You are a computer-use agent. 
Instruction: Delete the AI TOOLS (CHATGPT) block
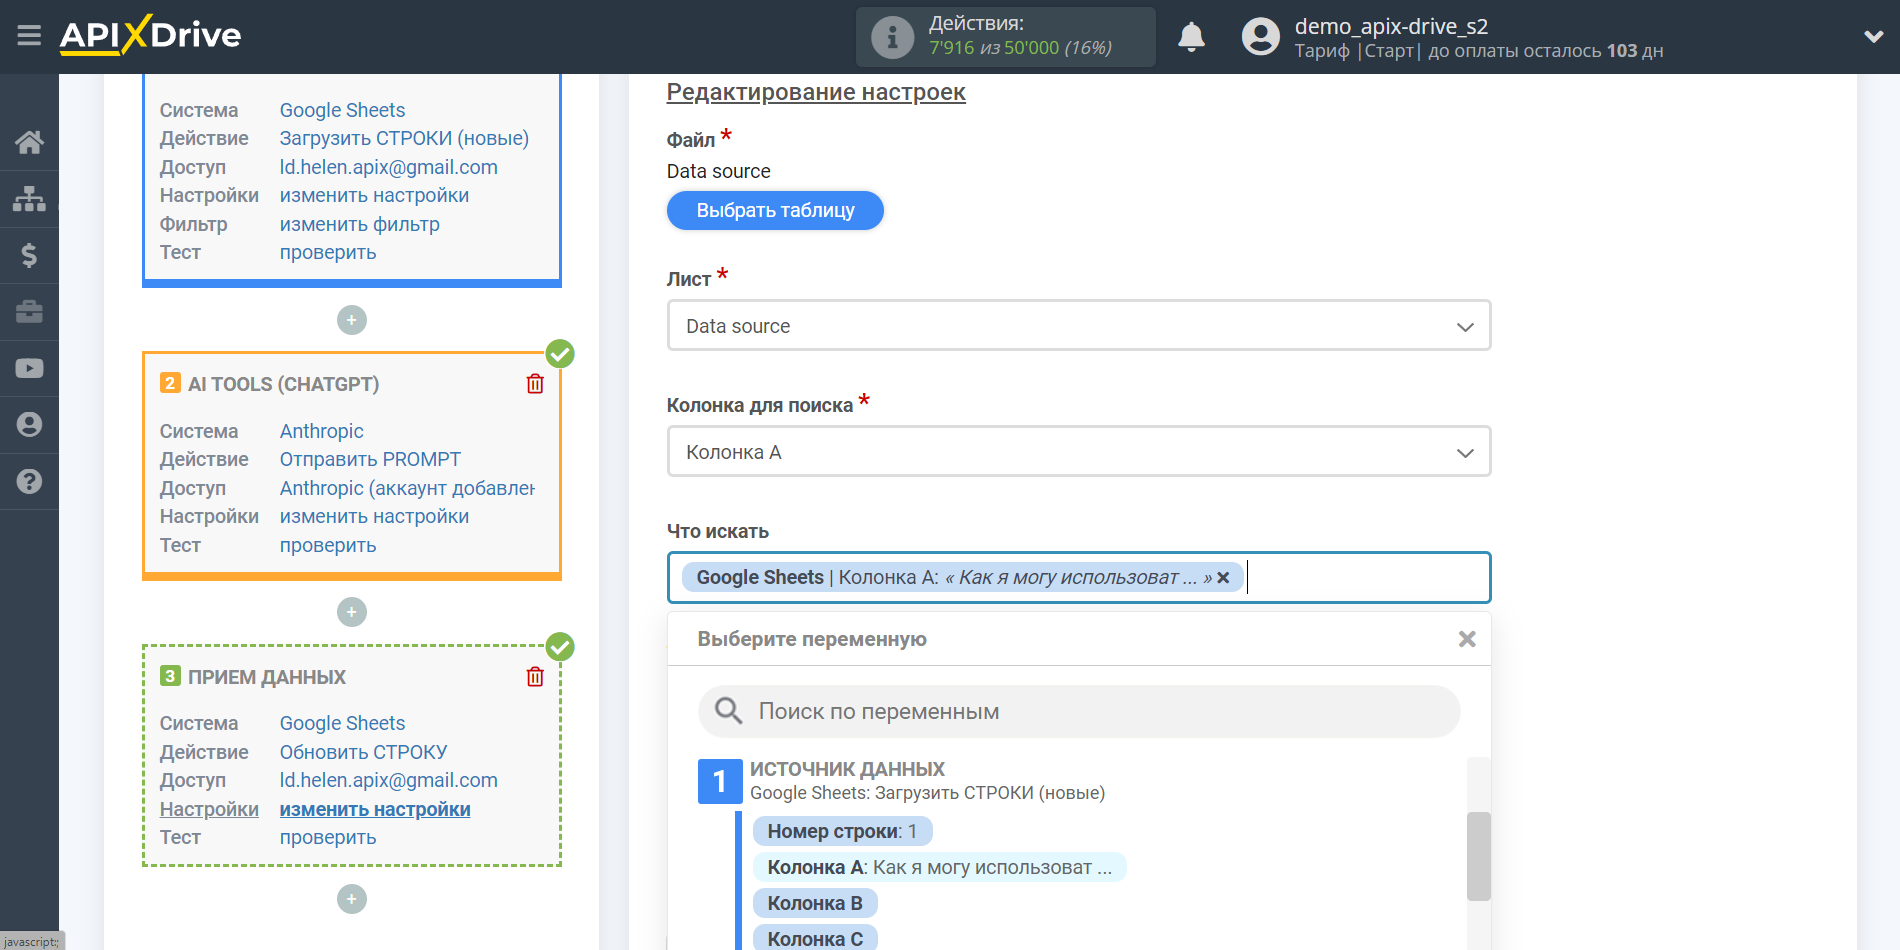tap(535, 384)
